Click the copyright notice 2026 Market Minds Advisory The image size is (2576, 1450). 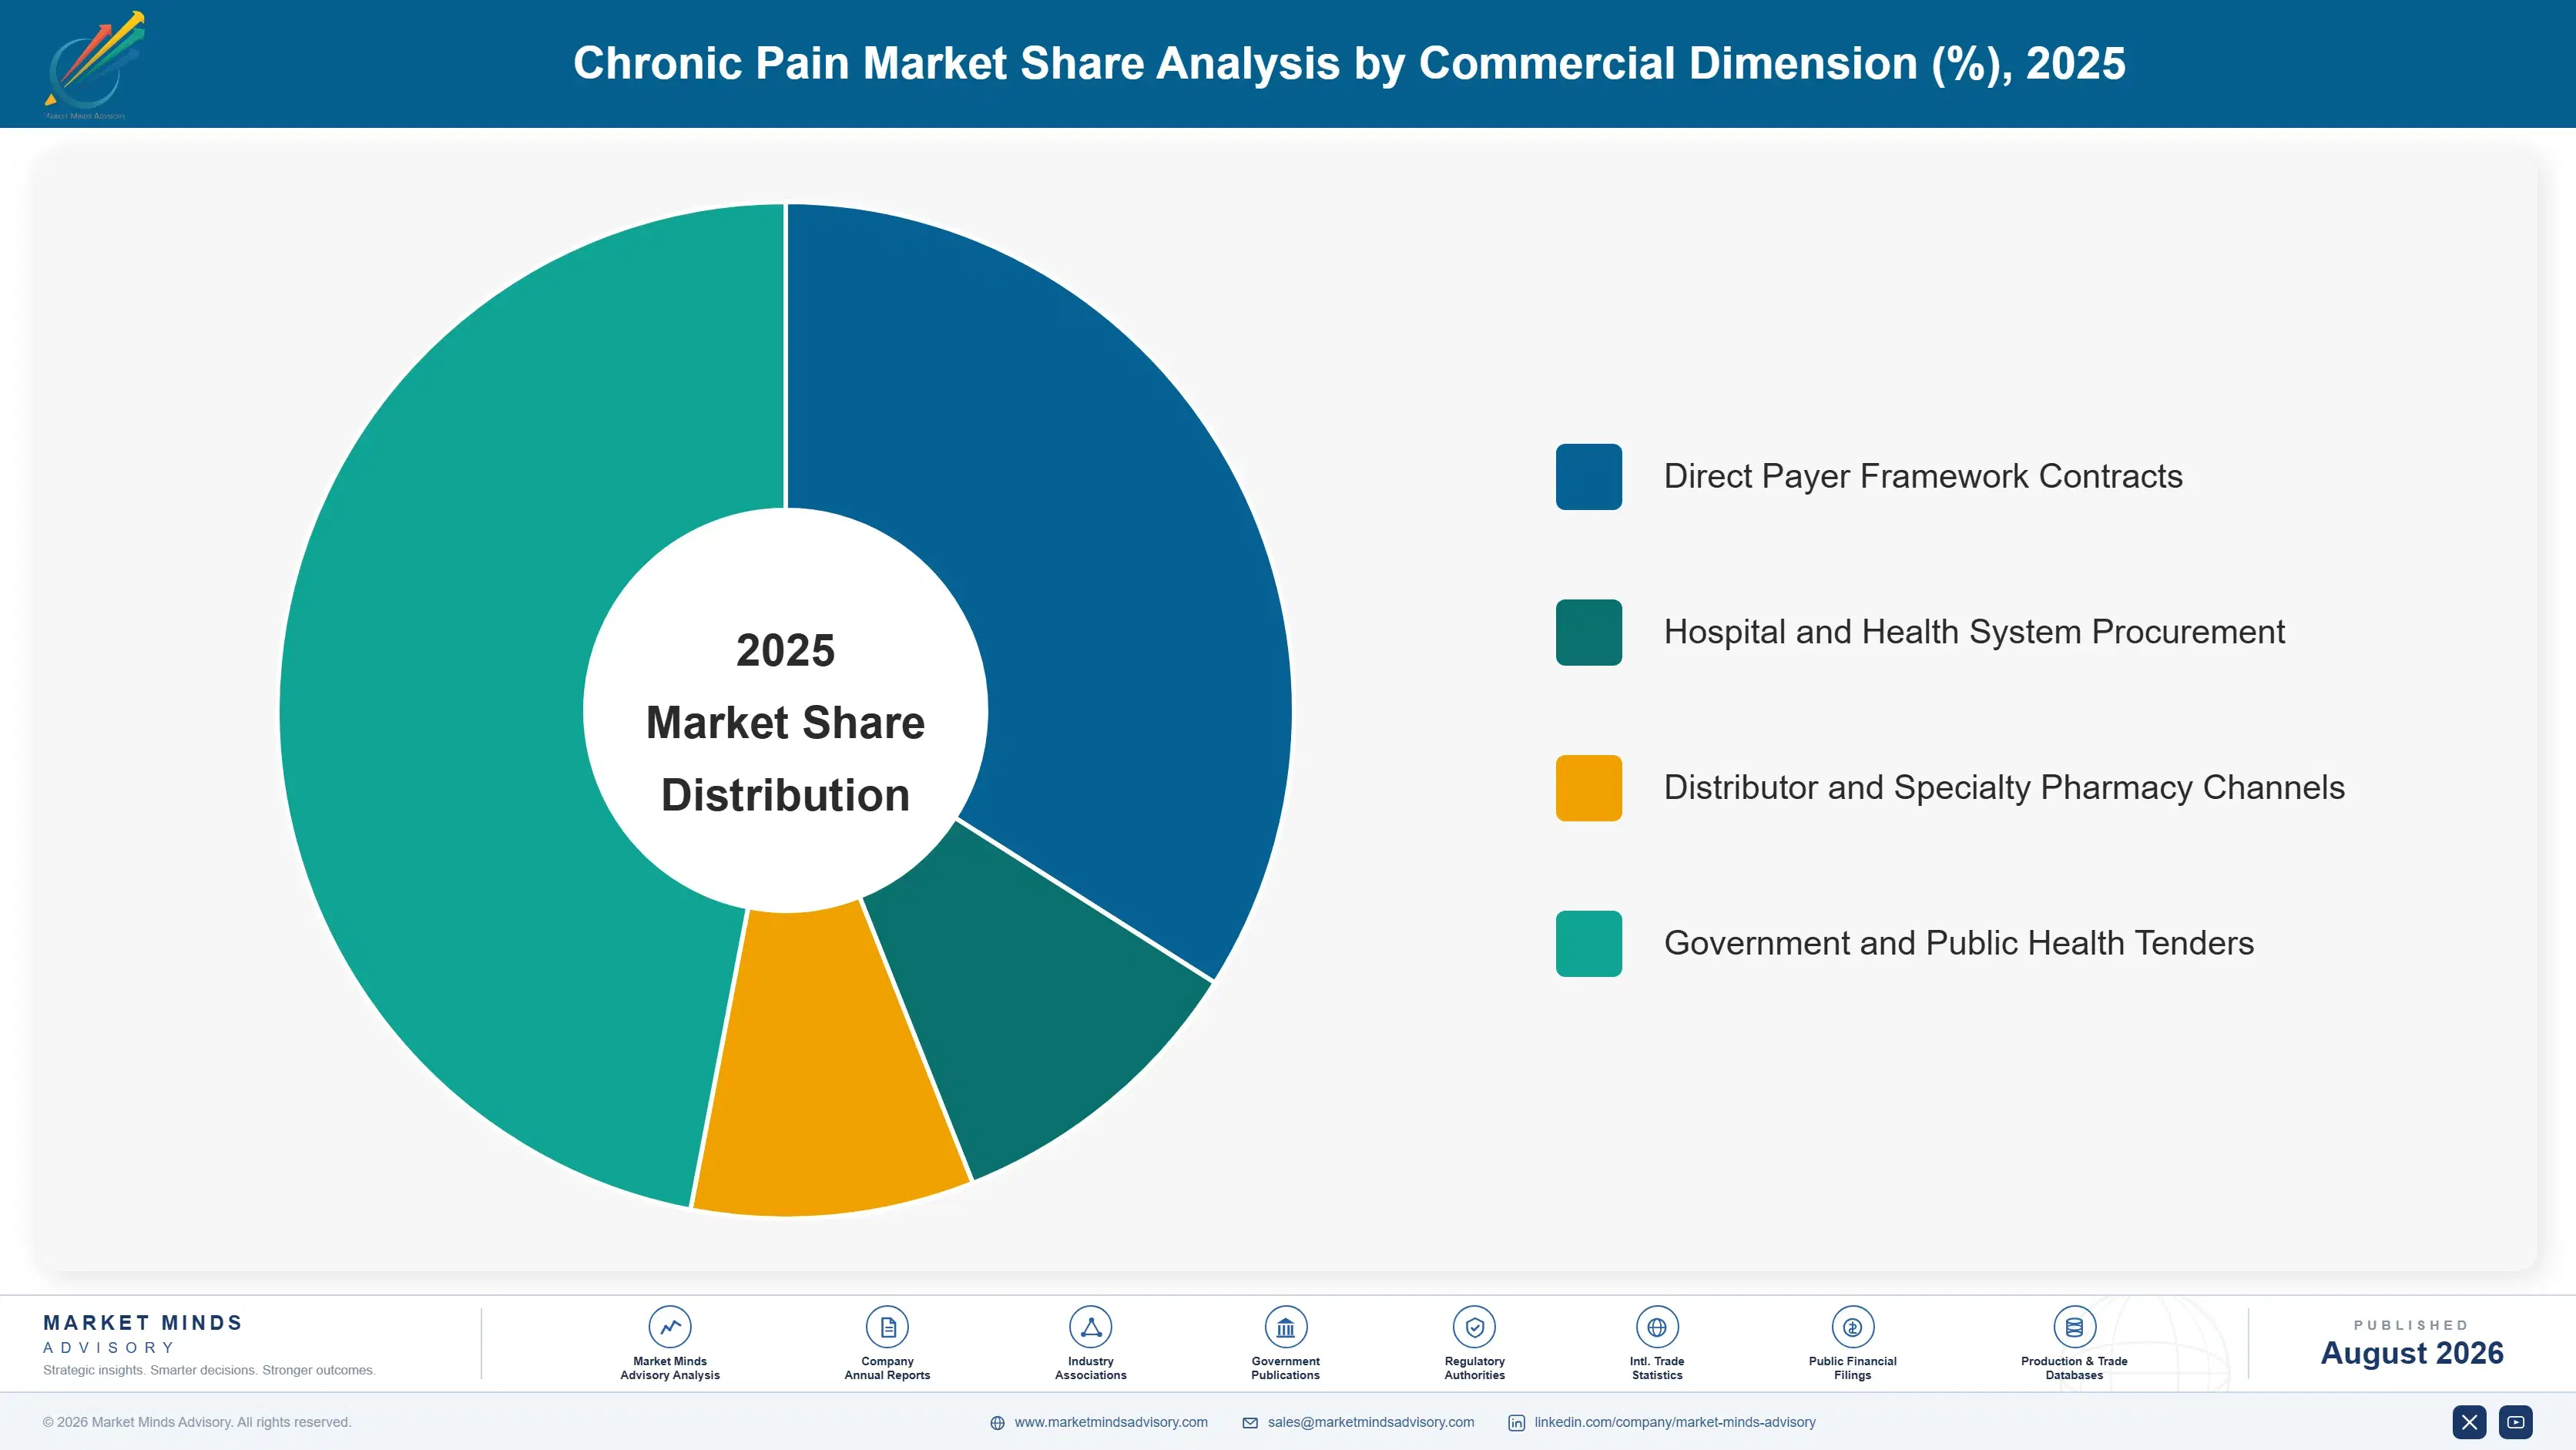(197, 1422)
